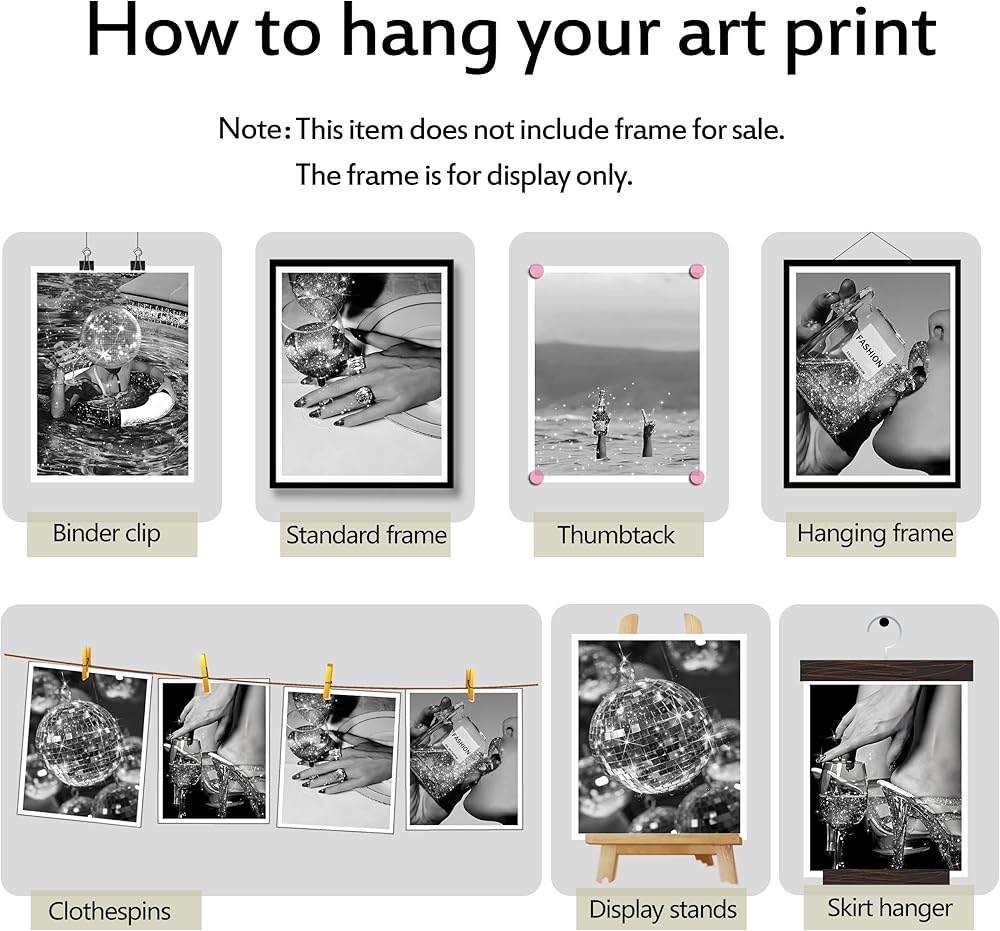Select the Hanging frame label
Viewport: 1000px width, 931px height.
[x=874, y=533]
